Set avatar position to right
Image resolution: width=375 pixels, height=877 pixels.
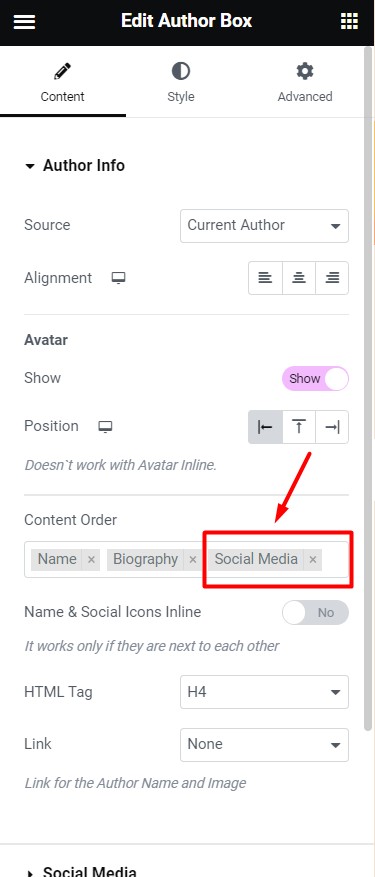332,427
